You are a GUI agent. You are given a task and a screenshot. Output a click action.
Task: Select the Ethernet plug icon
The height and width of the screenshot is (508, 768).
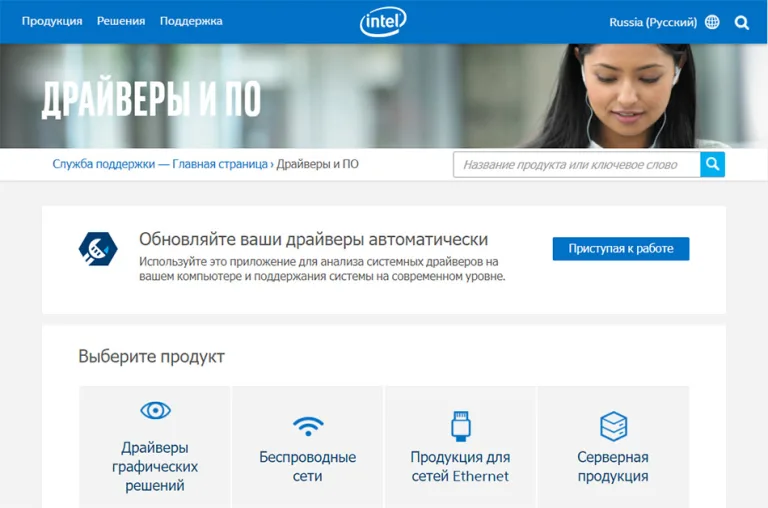click(460, 426)
